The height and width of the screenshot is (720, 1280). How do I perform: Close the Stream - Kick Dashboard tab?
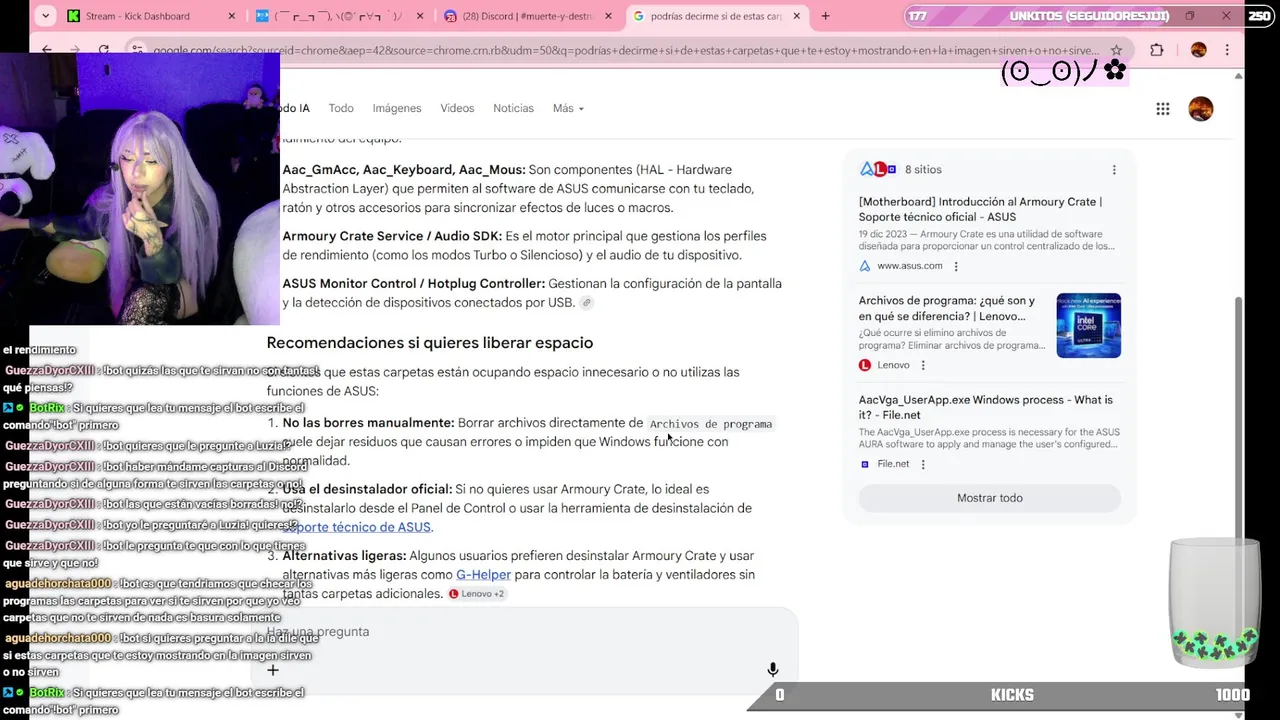pos(232,16)
